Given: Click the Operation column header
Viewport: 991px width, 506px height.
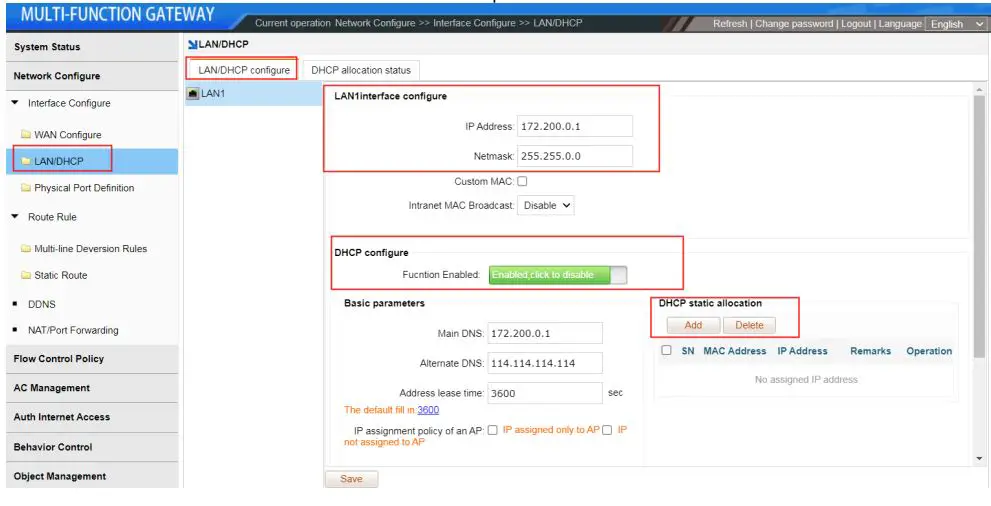Looking at the screenshot, I should click(928, 351).
